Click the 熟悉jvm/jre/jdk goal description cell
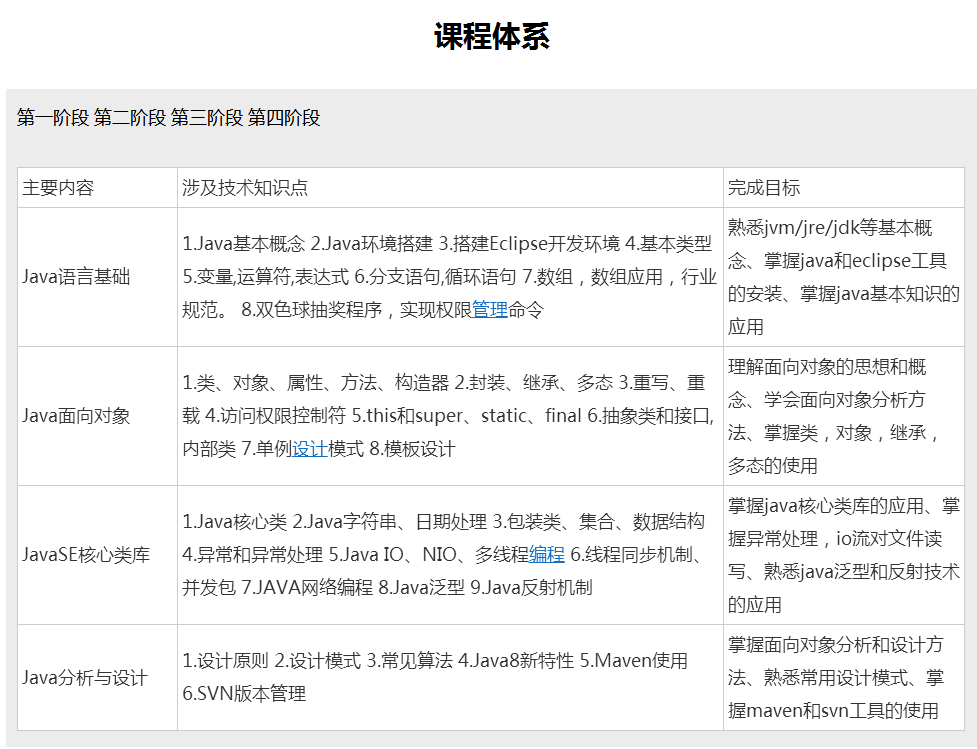 843,277
